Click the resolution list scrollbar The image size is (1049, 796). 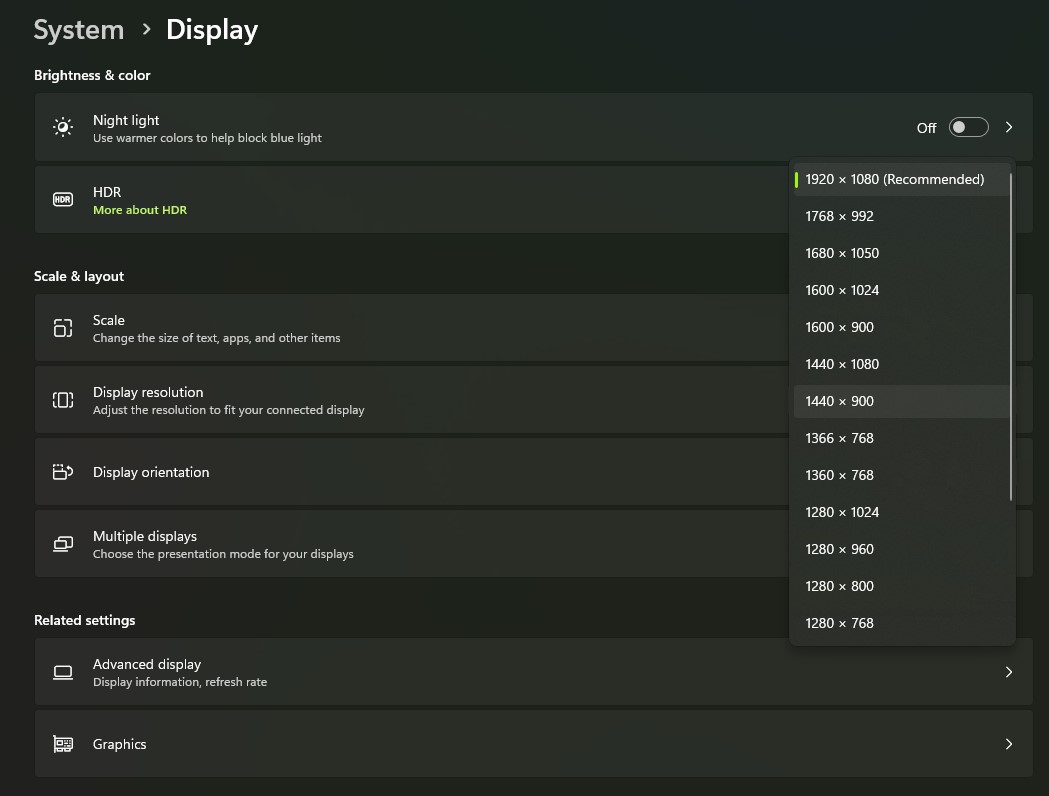point(1010,336)
